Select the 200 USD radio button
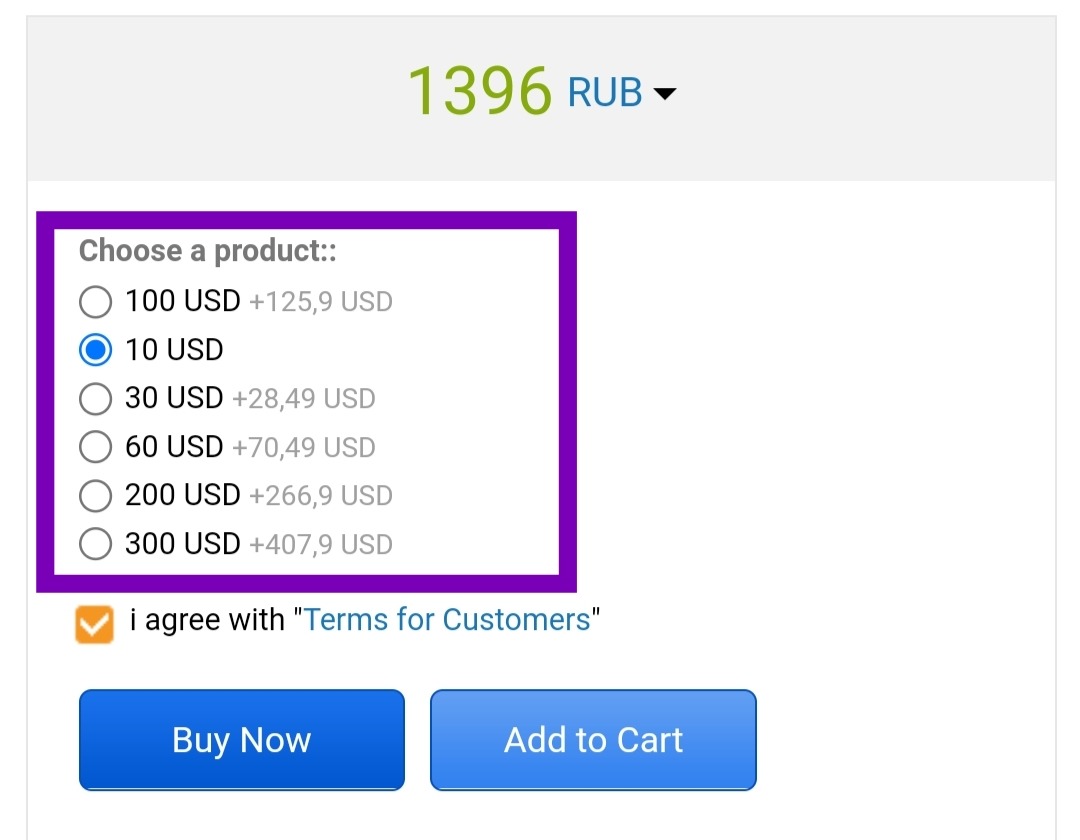 click(x=95, y=495)
